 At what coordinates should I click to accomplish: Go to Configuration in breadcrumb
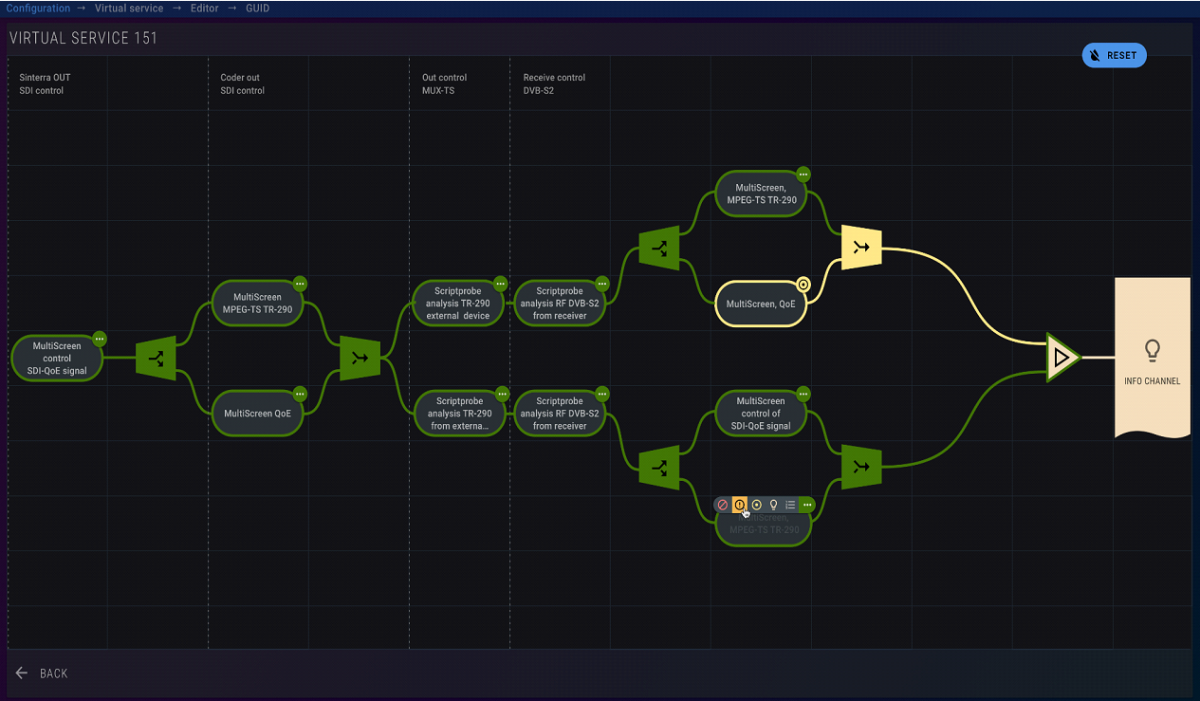(38, 8)
